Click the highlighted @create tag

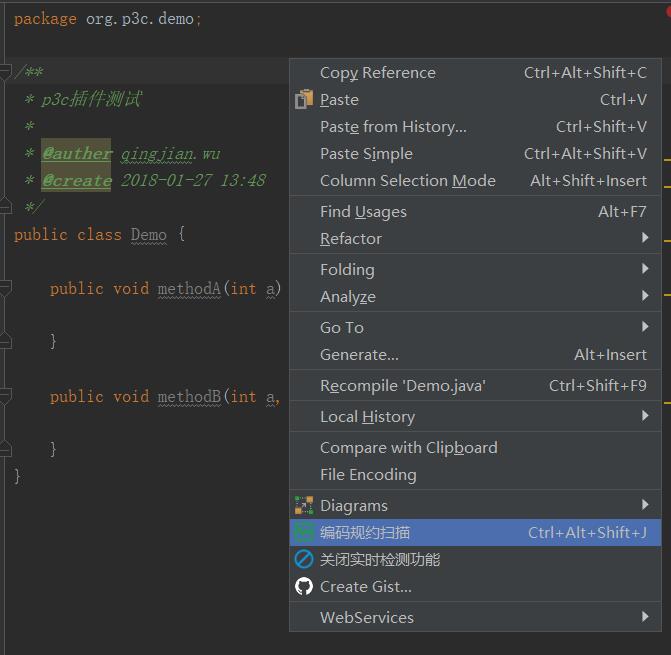(77, 180)
